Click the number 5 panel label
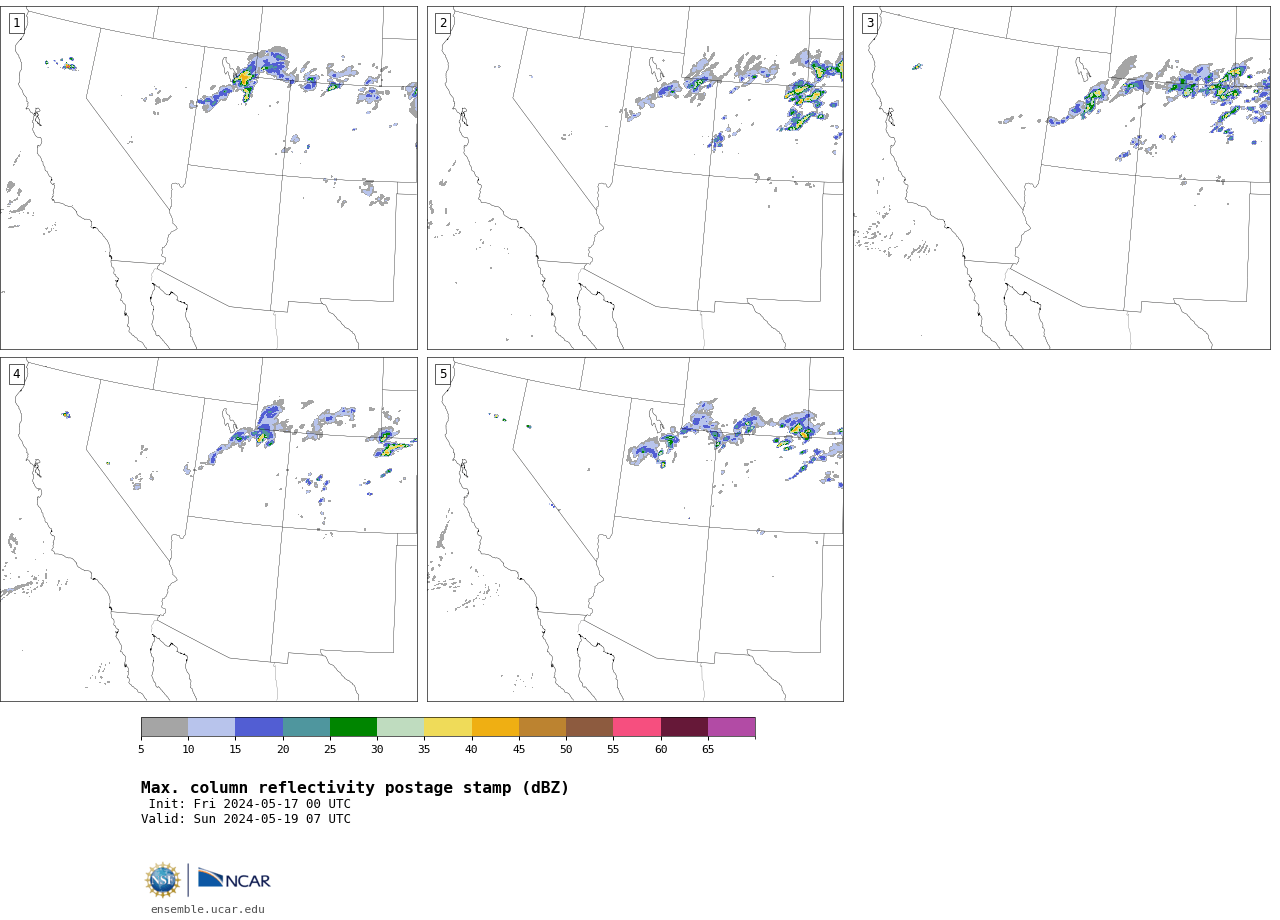Screen dimensions: 1280x920 point(443,374)
